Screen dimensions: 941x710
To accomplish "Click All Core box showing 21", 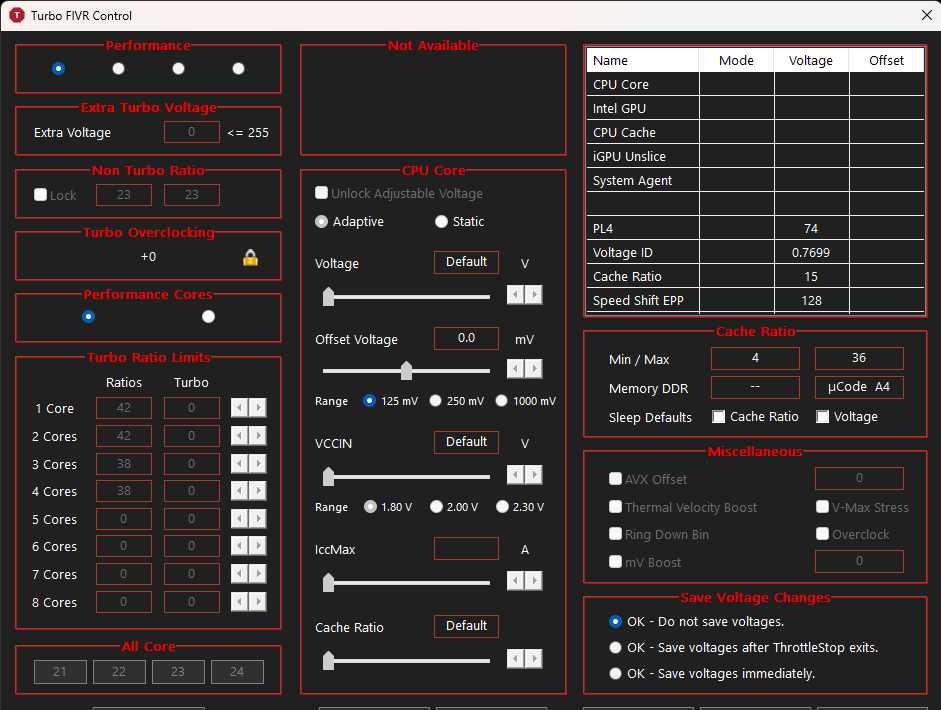I will (x=60, y=672).
